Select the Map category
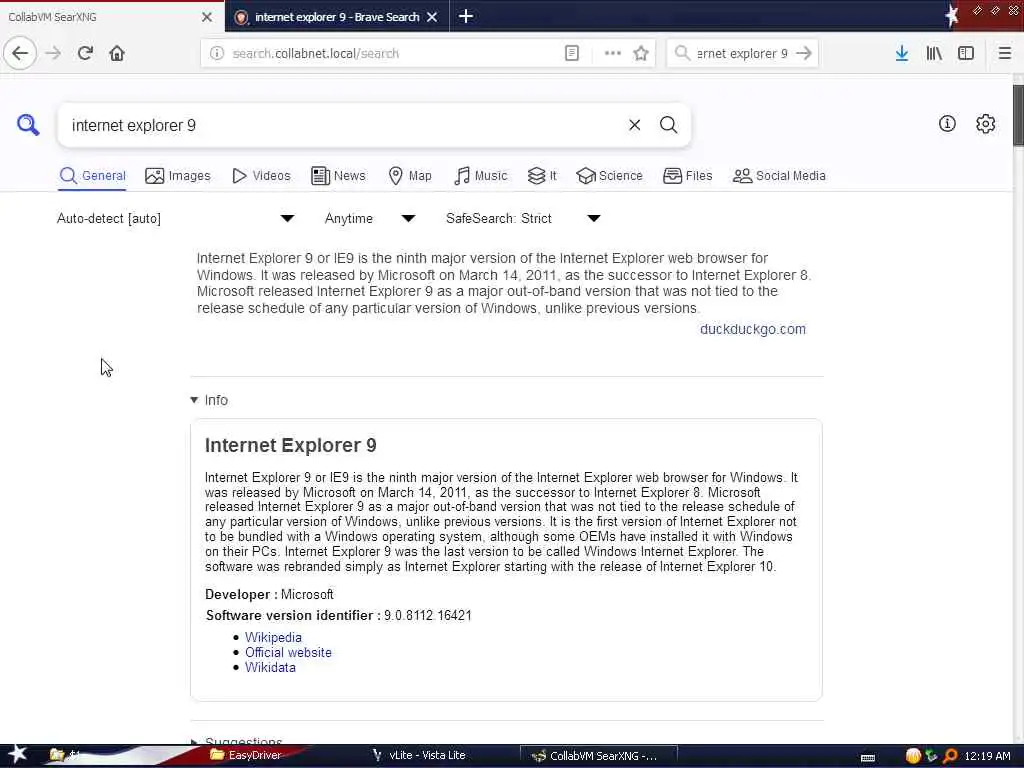Image resolution: width=1024 pixels, height=768 pixels. tap(410, 176)
